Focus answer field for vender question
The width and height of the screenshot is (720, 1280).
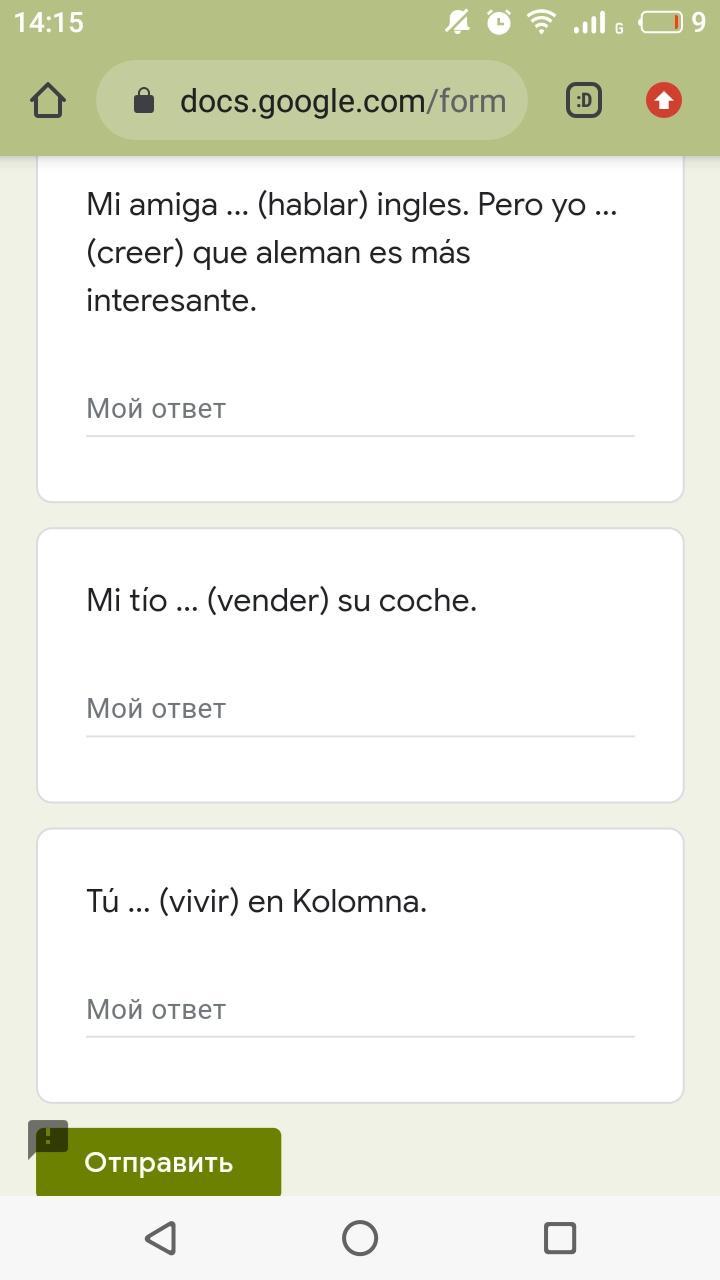[360, 709]
